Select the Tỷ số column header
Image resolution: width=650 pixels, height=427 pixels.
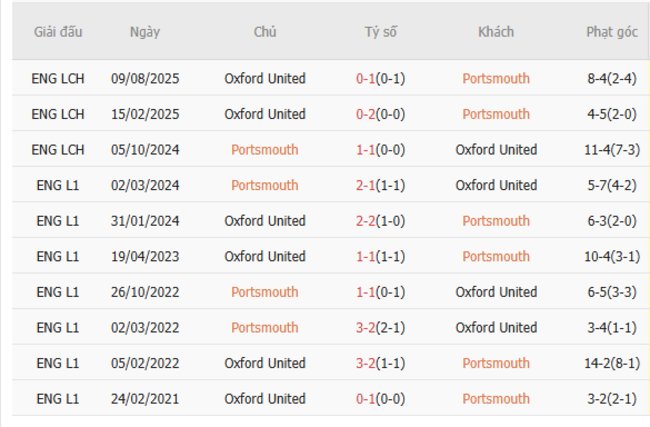point(380,32)
